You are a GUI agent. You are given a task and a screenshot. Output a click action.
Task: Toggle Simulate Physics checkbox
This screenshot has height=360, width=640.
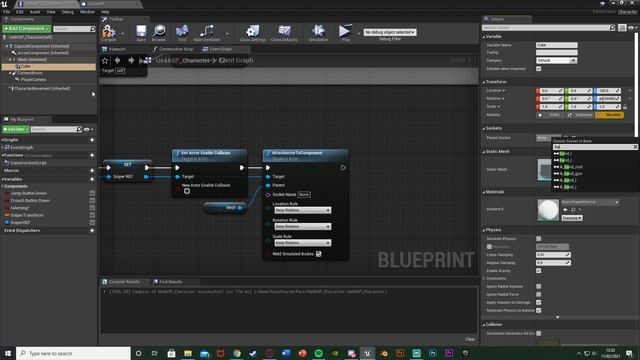pos(538,239)
